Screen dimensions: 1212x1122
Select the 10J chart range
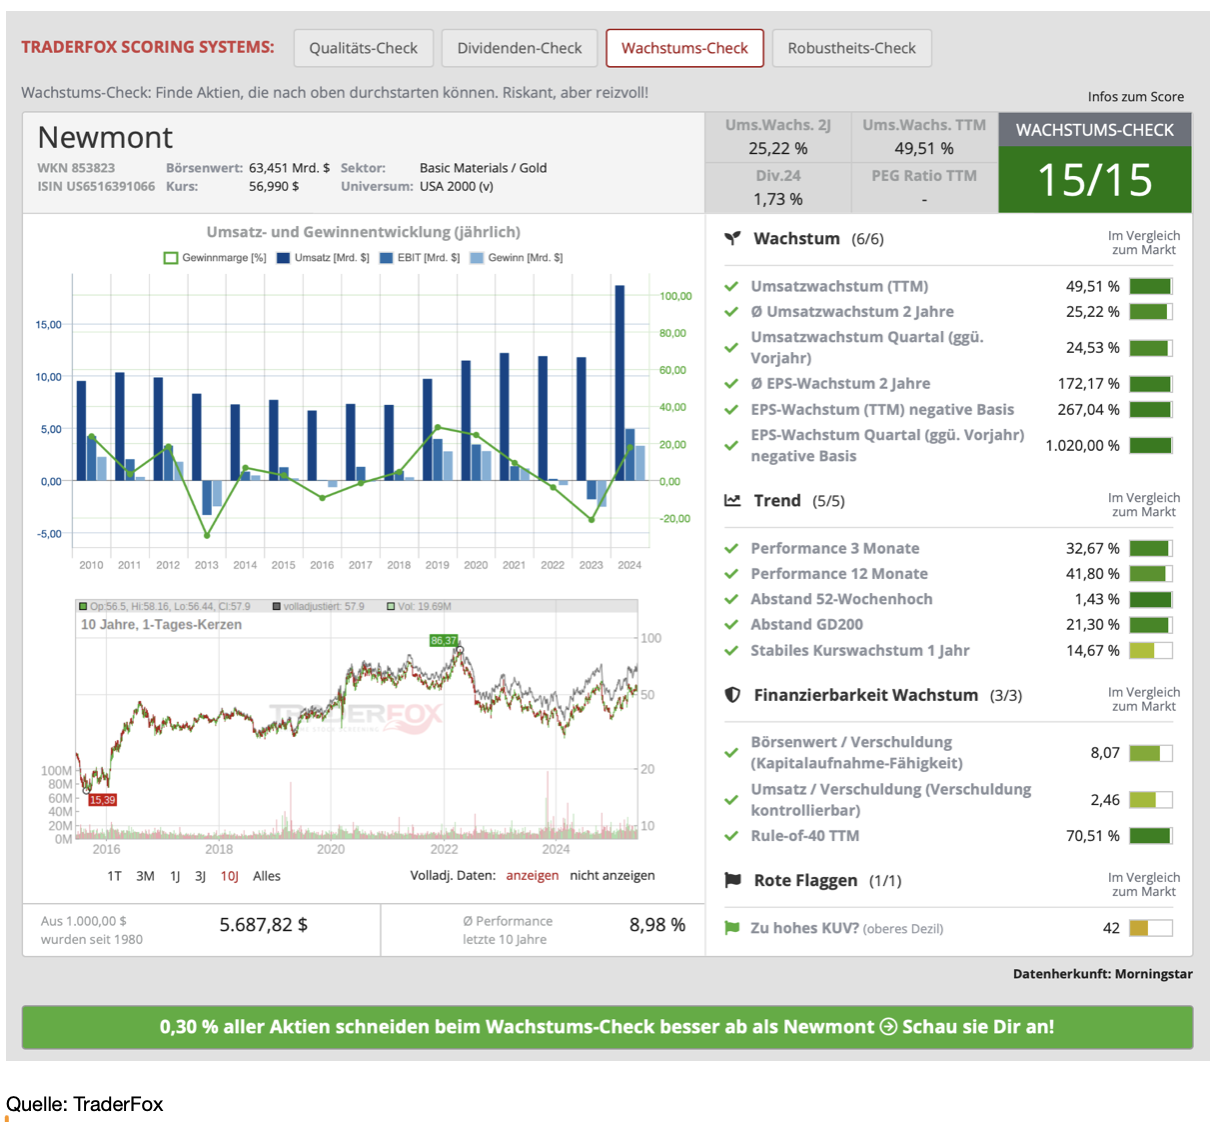pos(230,876)
